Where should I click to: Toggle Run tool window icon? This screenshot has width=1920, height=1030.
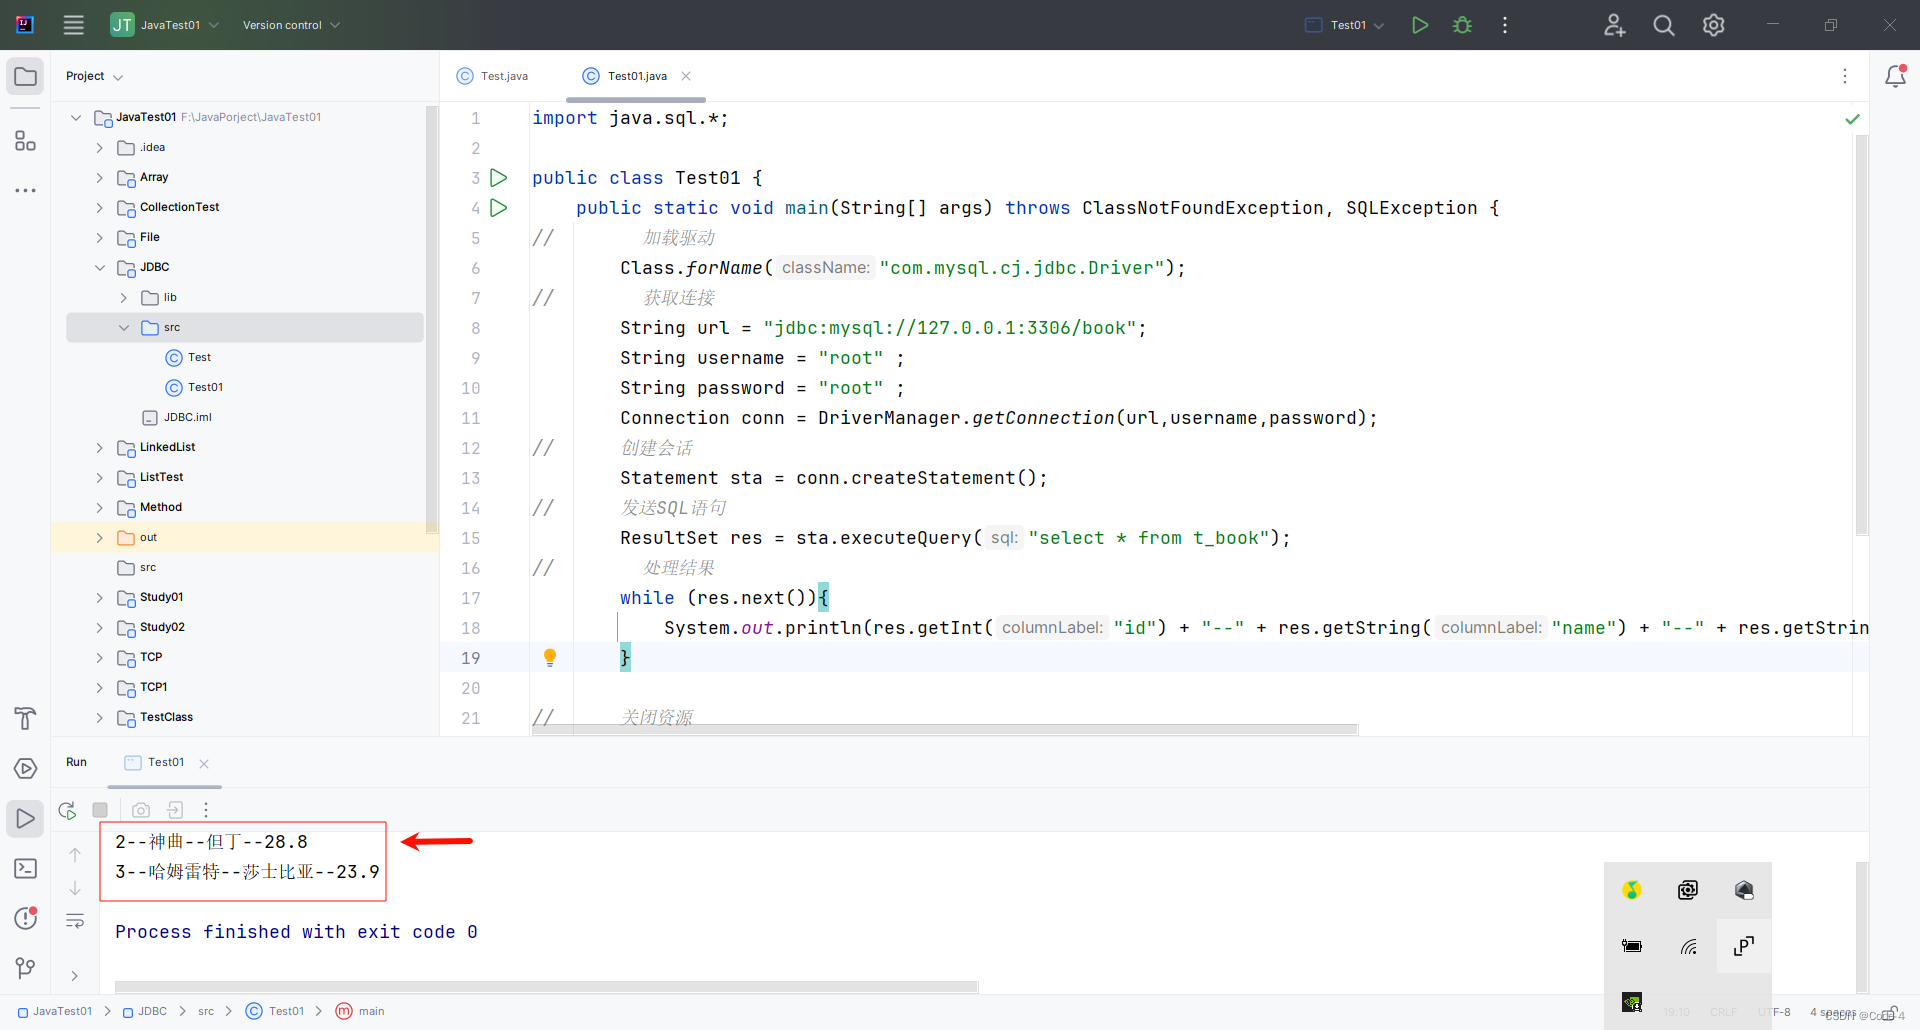coord(25,819)
